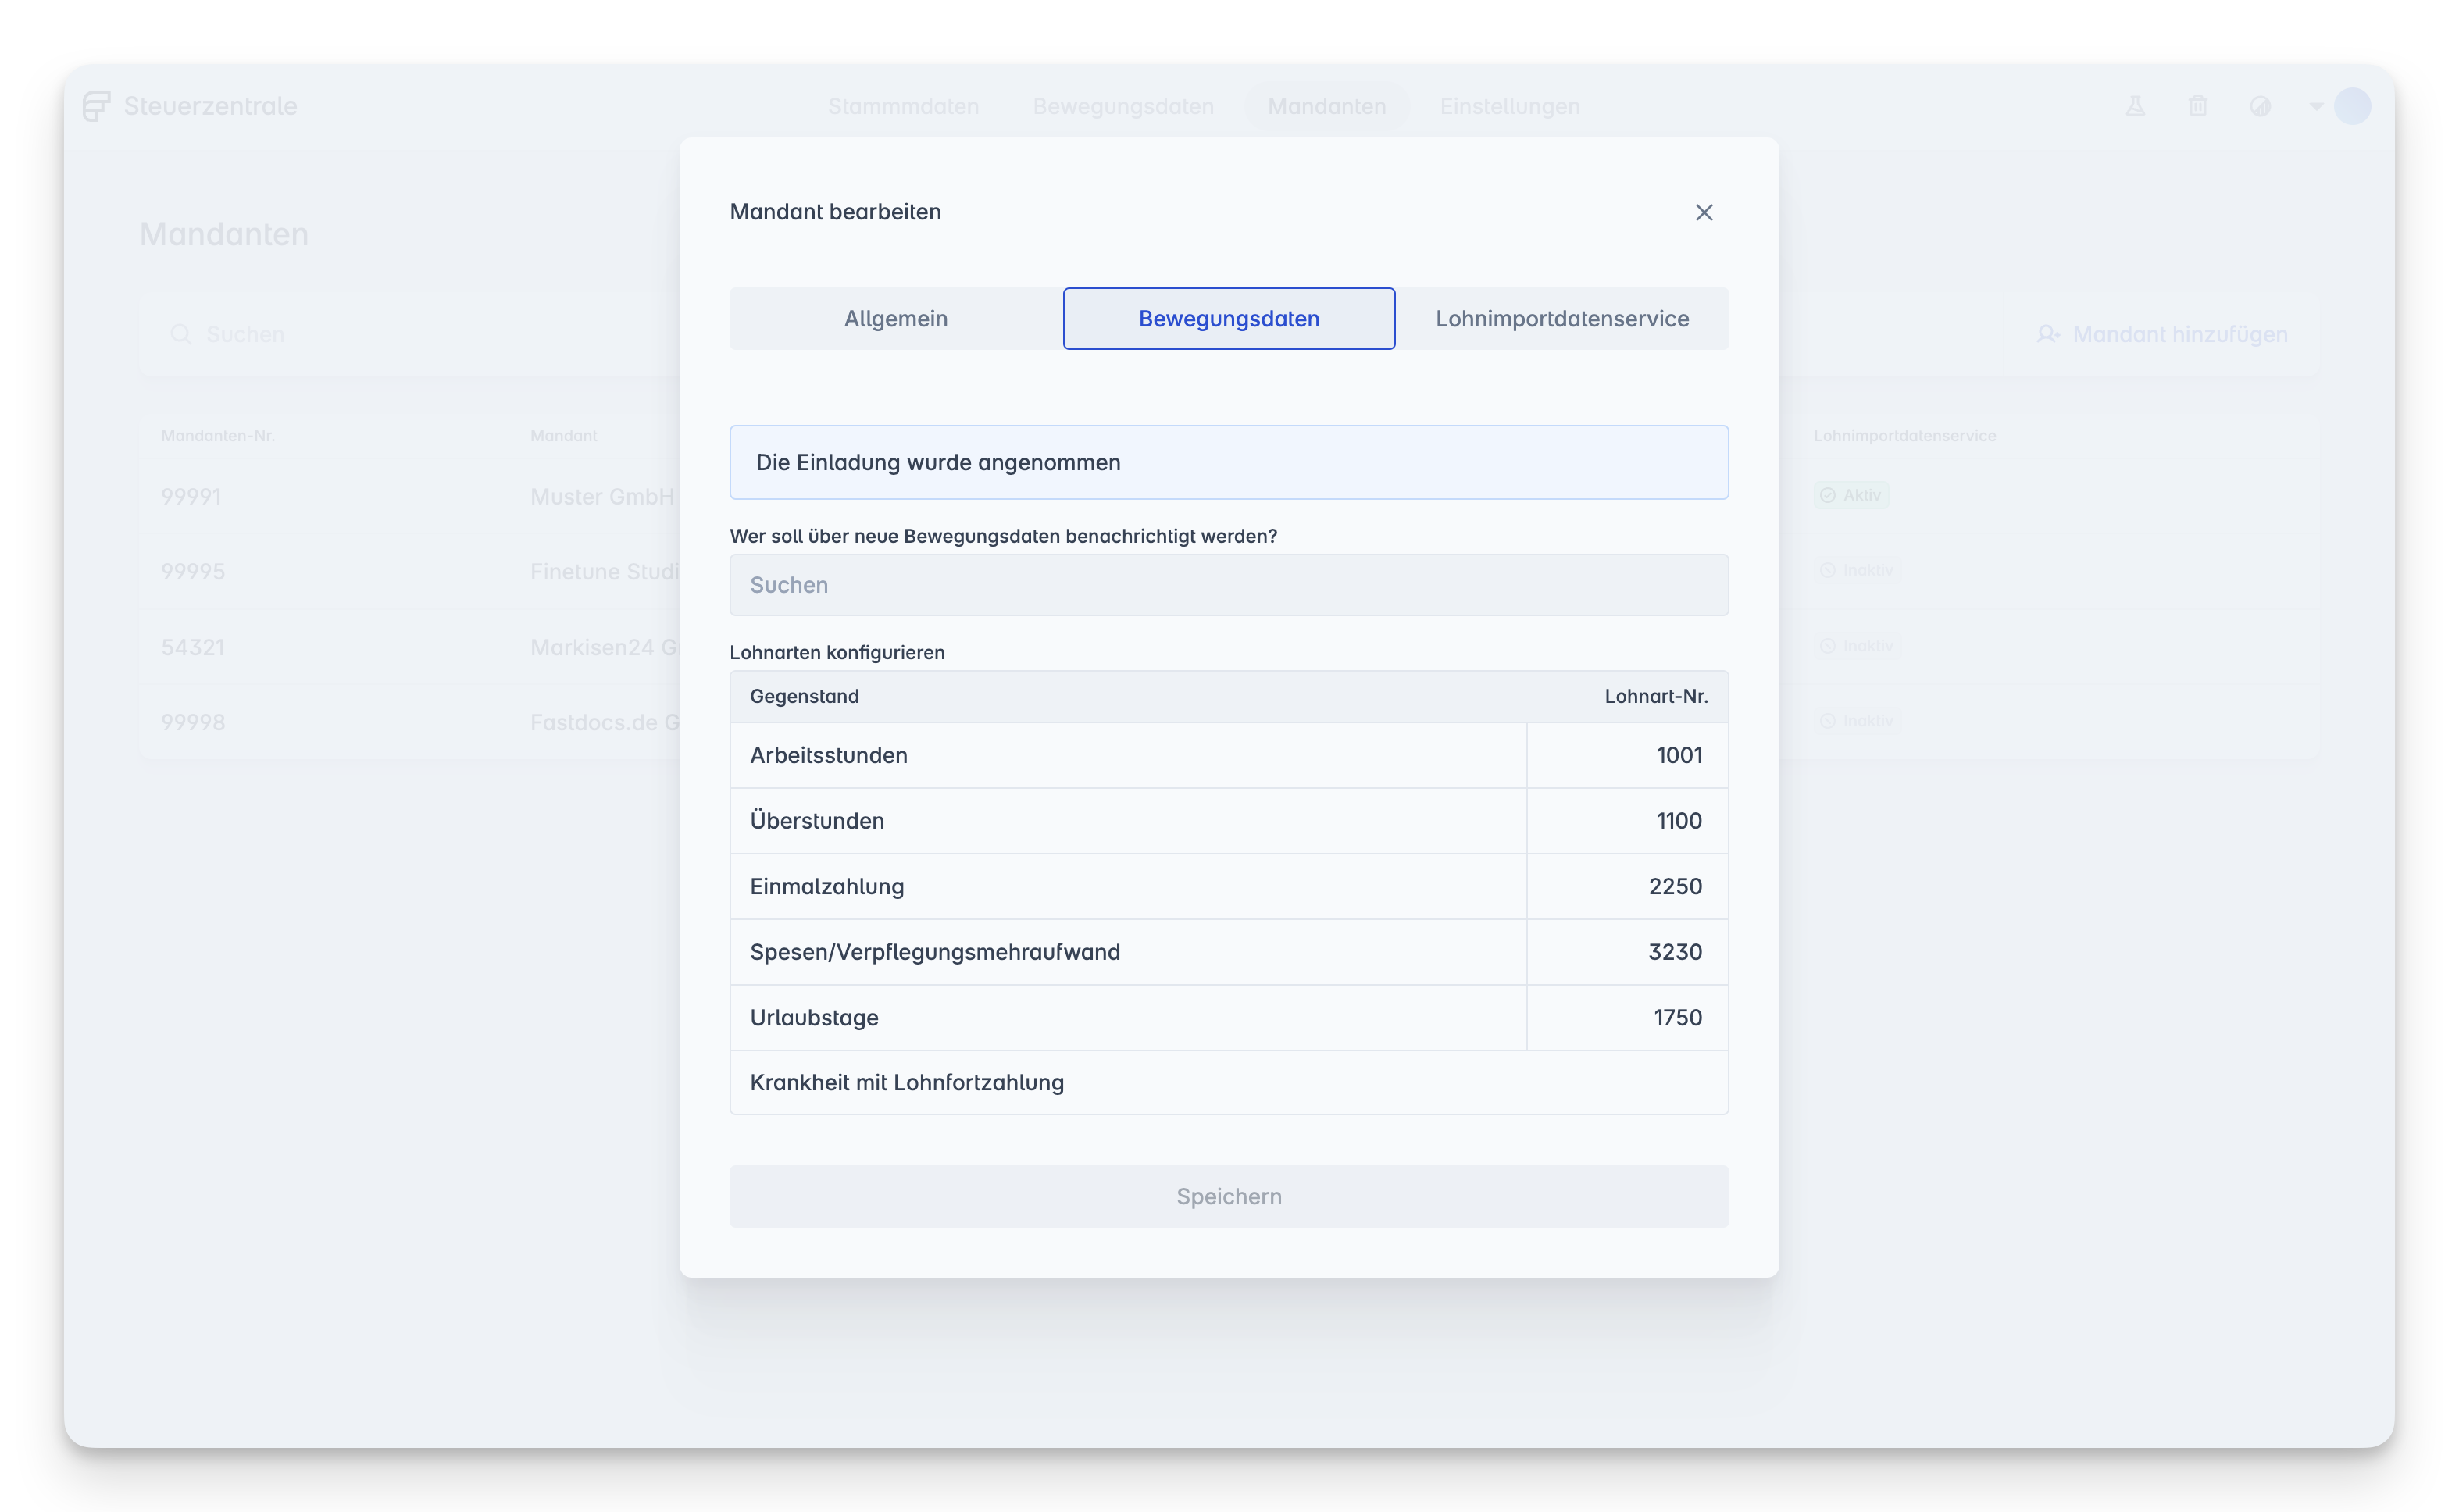2459x1512 pixels.
Task: Click the flask experiments icon
Action: tap(2134, 106)
